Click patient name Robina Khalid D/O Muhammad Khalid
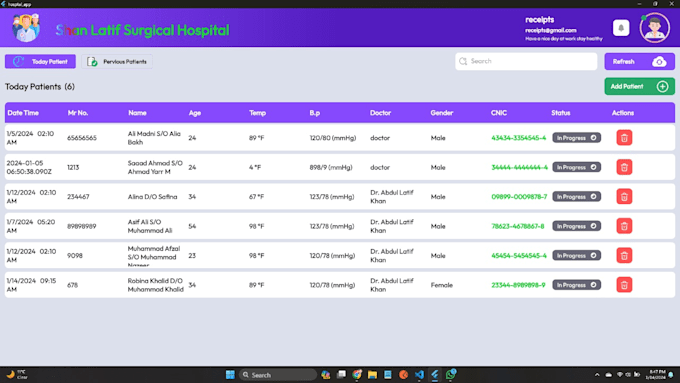680x383 pixels. click(155, 285)
